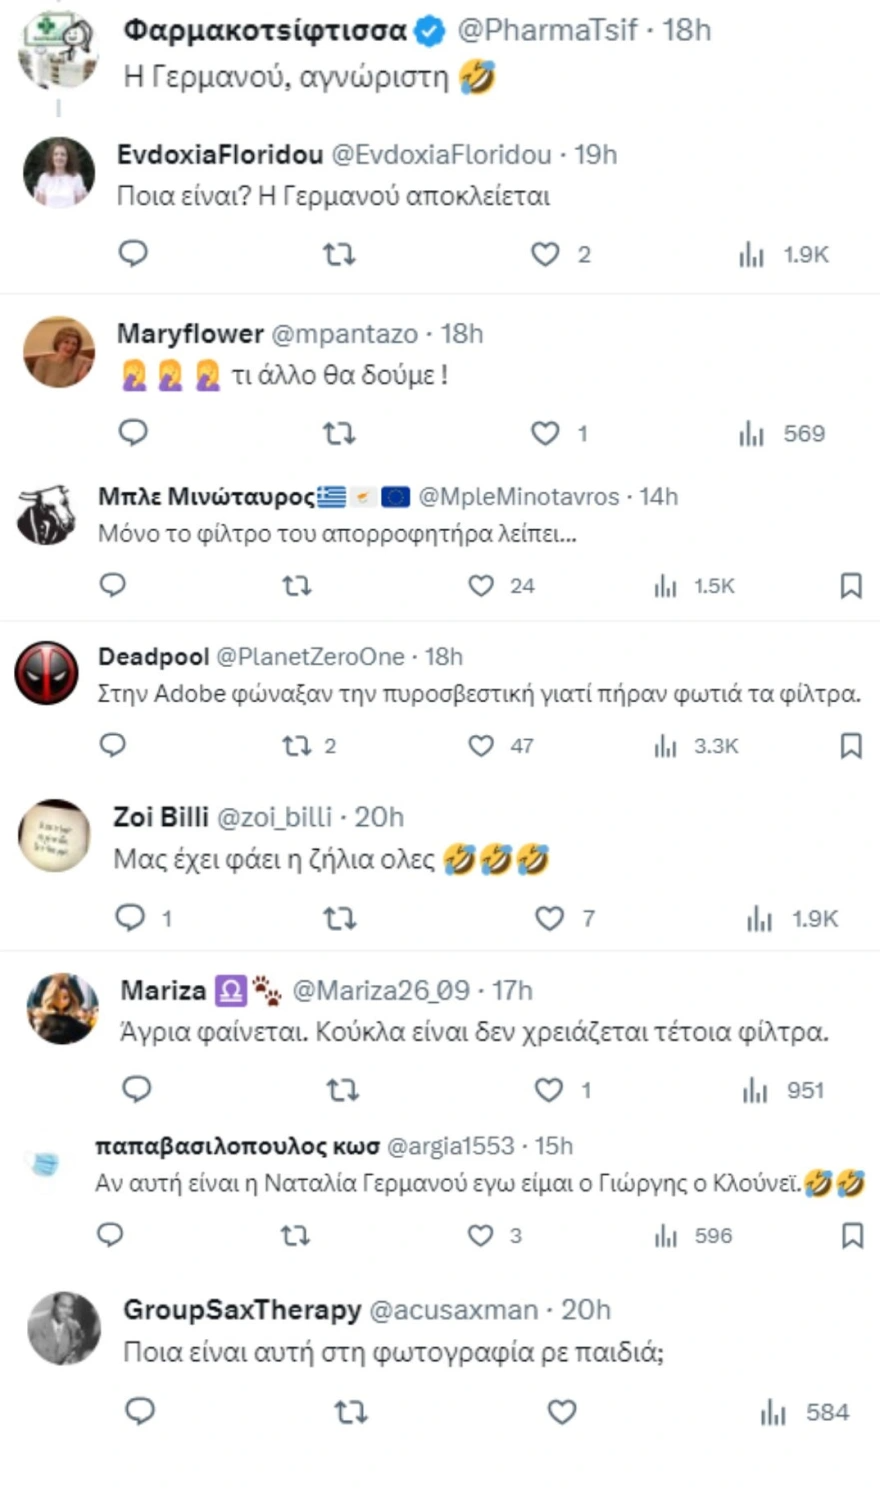This screenshot has width=880, height=1493.
Task: Reply to the GroupSaxTherapy tweet
Action: point(140,1411)
